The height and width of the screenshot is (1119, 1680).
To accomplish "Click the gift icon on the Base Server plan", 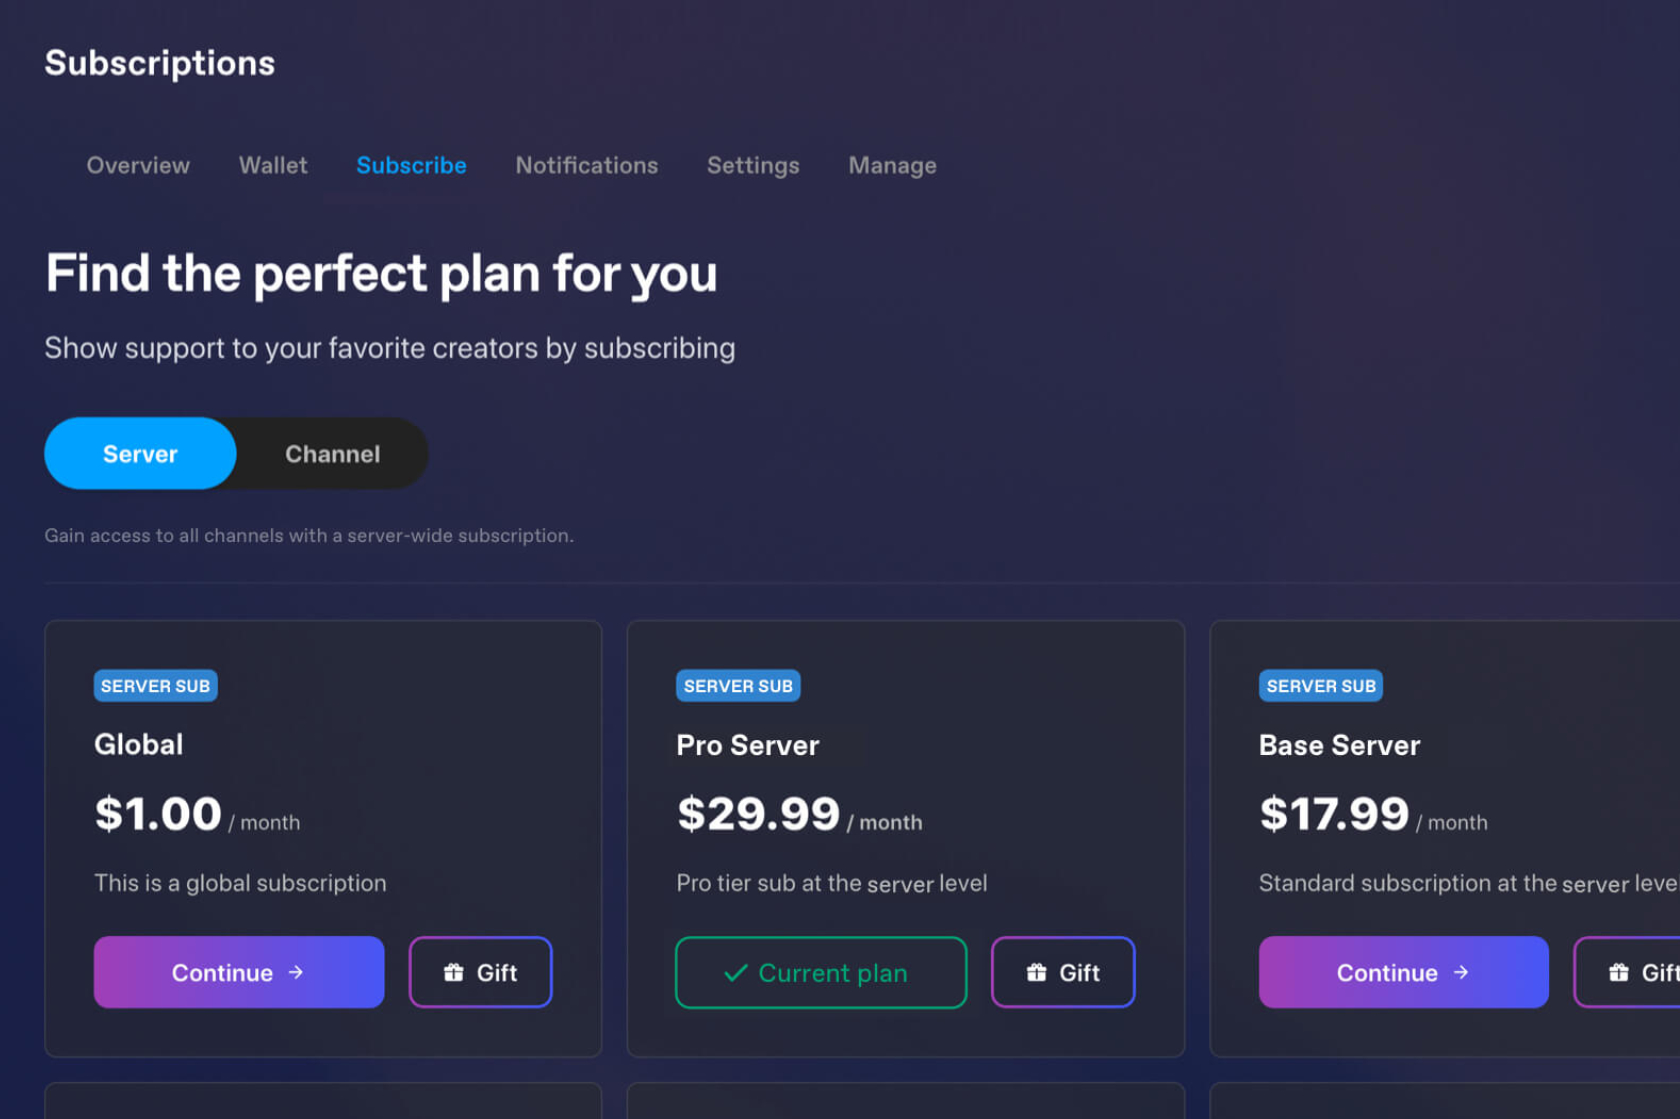I will 1618,972.
